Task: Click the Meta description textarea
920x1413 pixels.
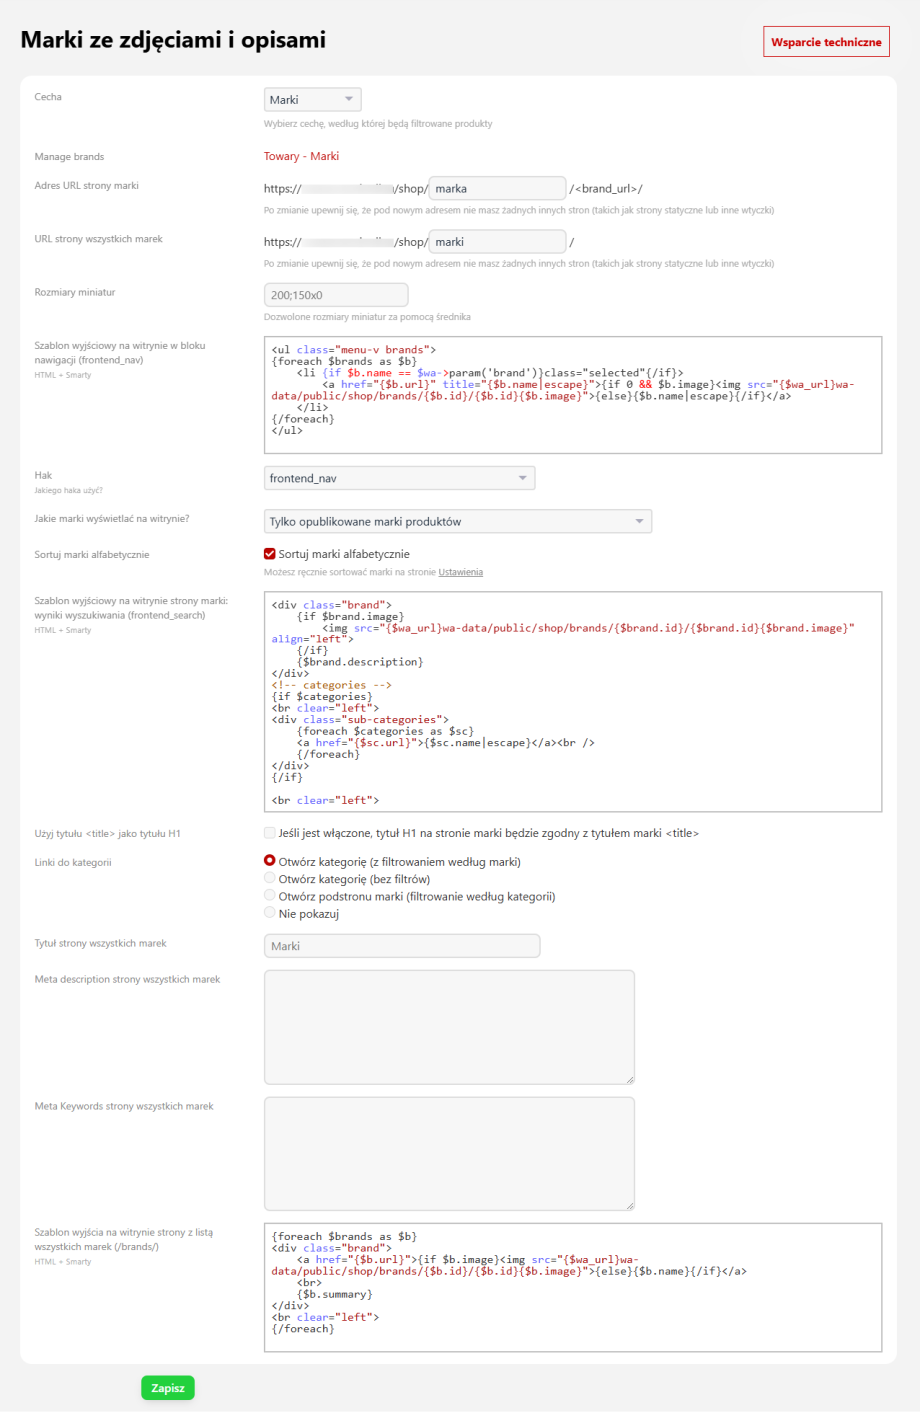Action: [449, 1027]
